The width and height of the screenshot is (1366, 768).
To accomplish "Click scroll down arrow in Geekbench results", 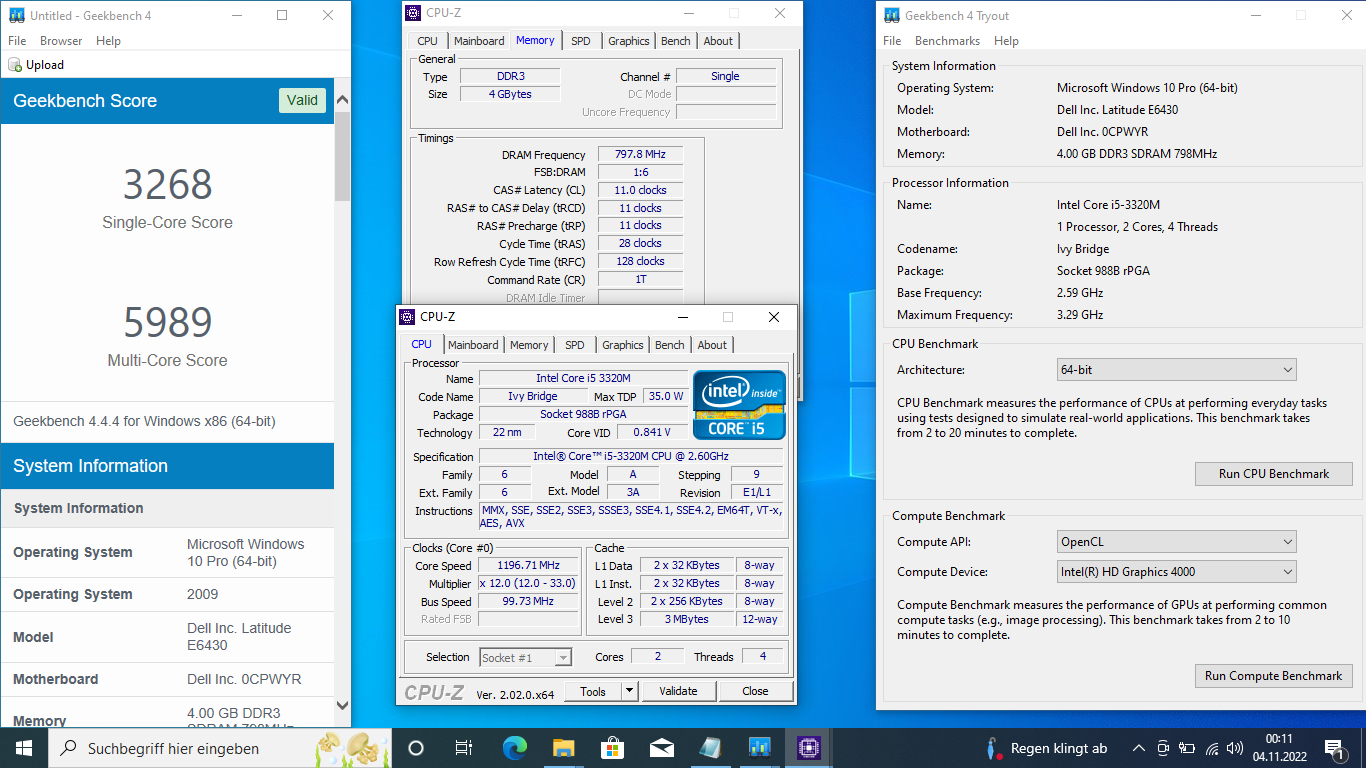I will (342, 705).
